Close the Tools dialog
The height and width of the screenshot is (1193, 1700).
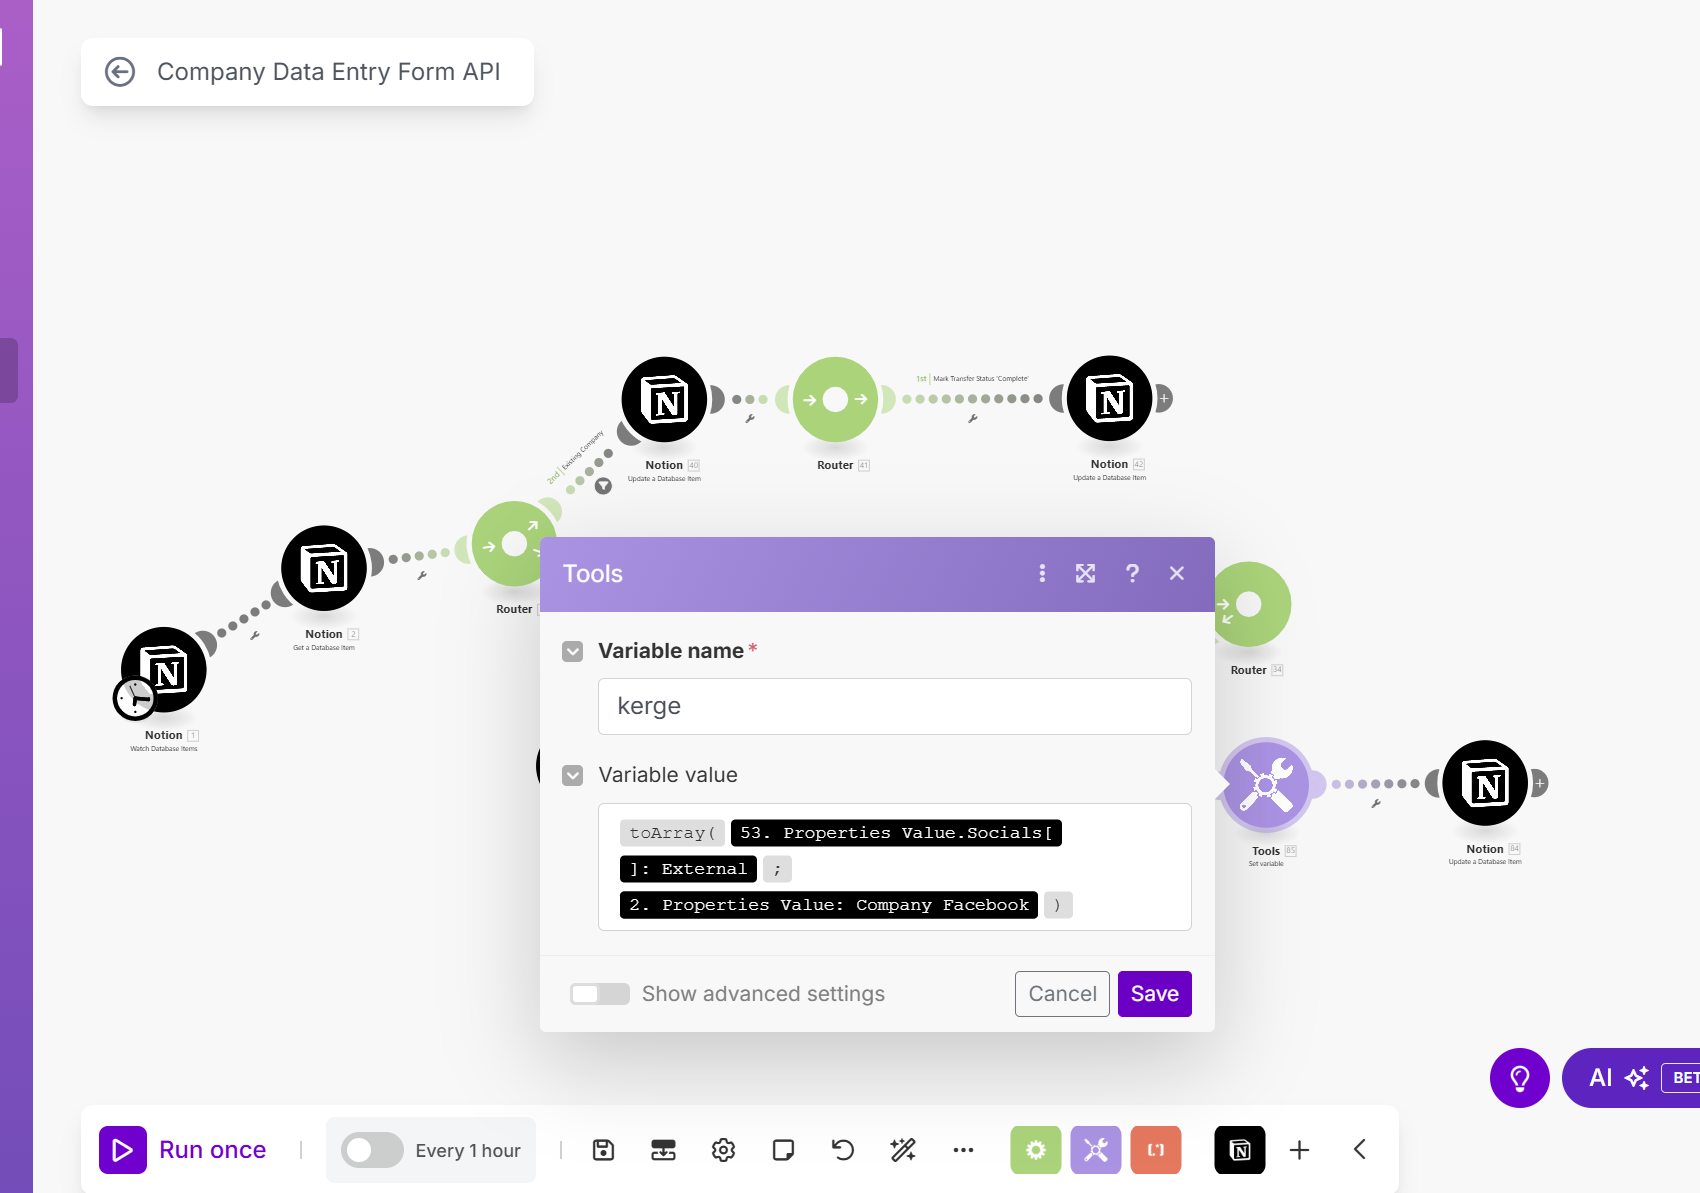click(1177, 573)
